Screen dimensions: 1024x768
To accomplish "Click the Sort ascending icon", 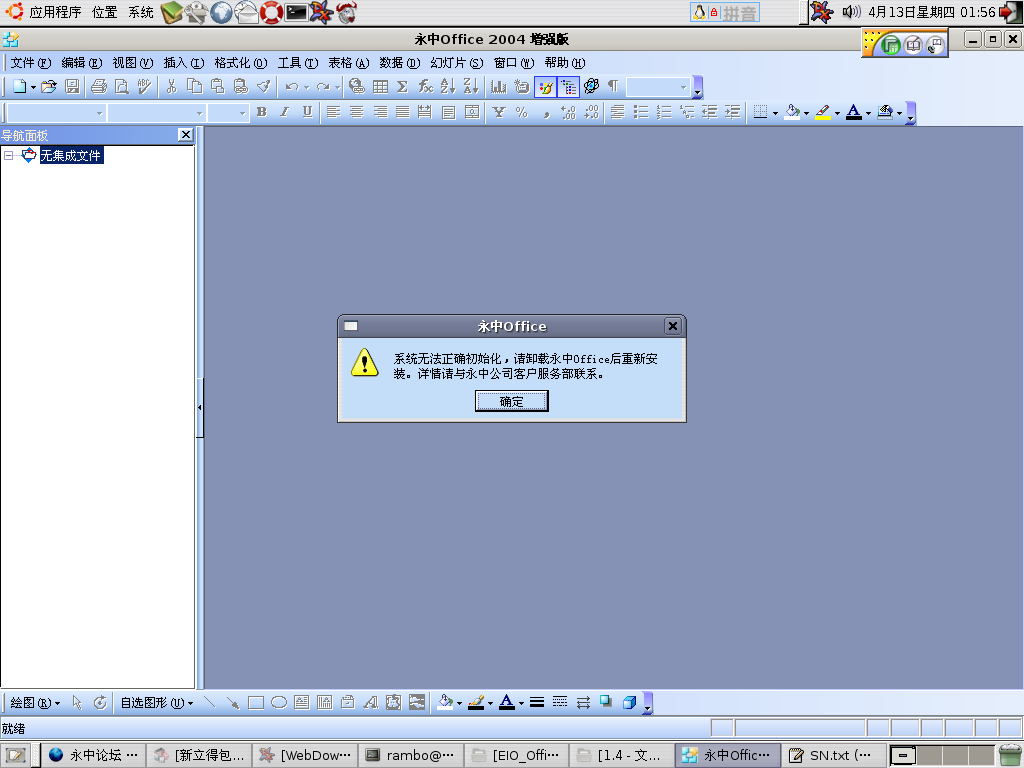I will click(448, 86).
